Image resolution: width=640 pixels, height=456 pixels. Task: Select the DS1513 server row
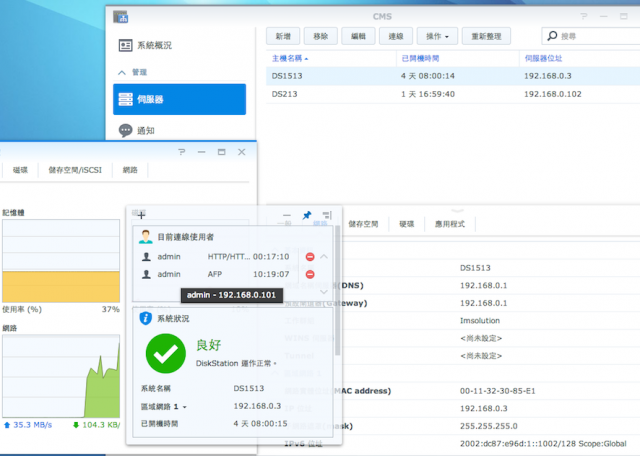tap(453, 76)
